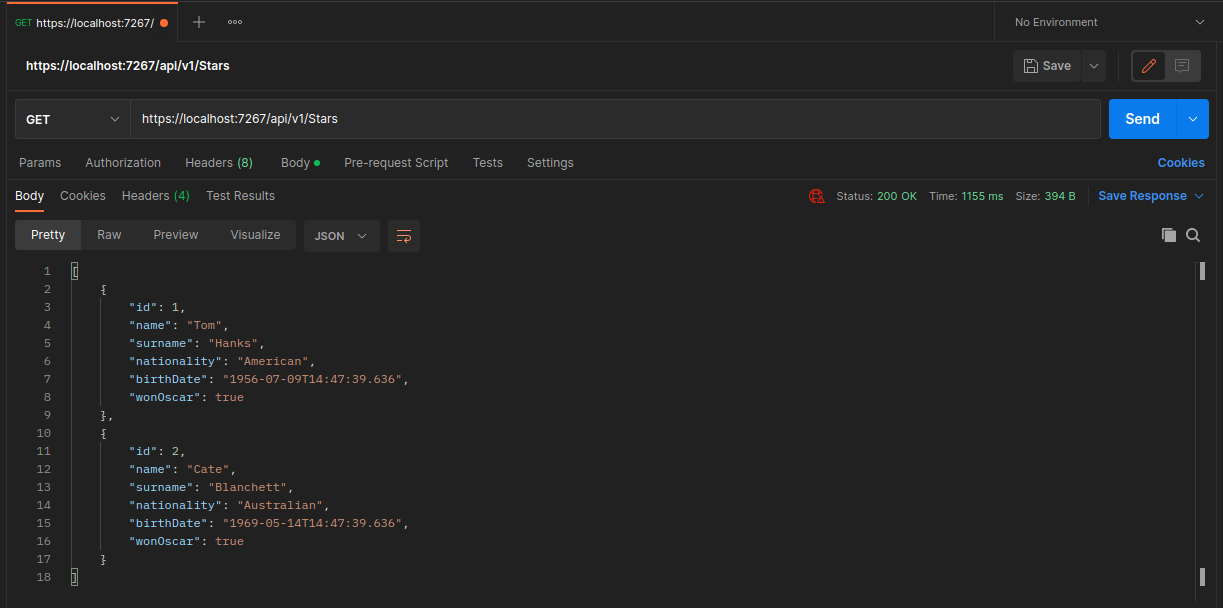Click the "1969-05-14T14:47:39.636" birthDate value
Screen dimensions: 1223x608
coord(311,523)
